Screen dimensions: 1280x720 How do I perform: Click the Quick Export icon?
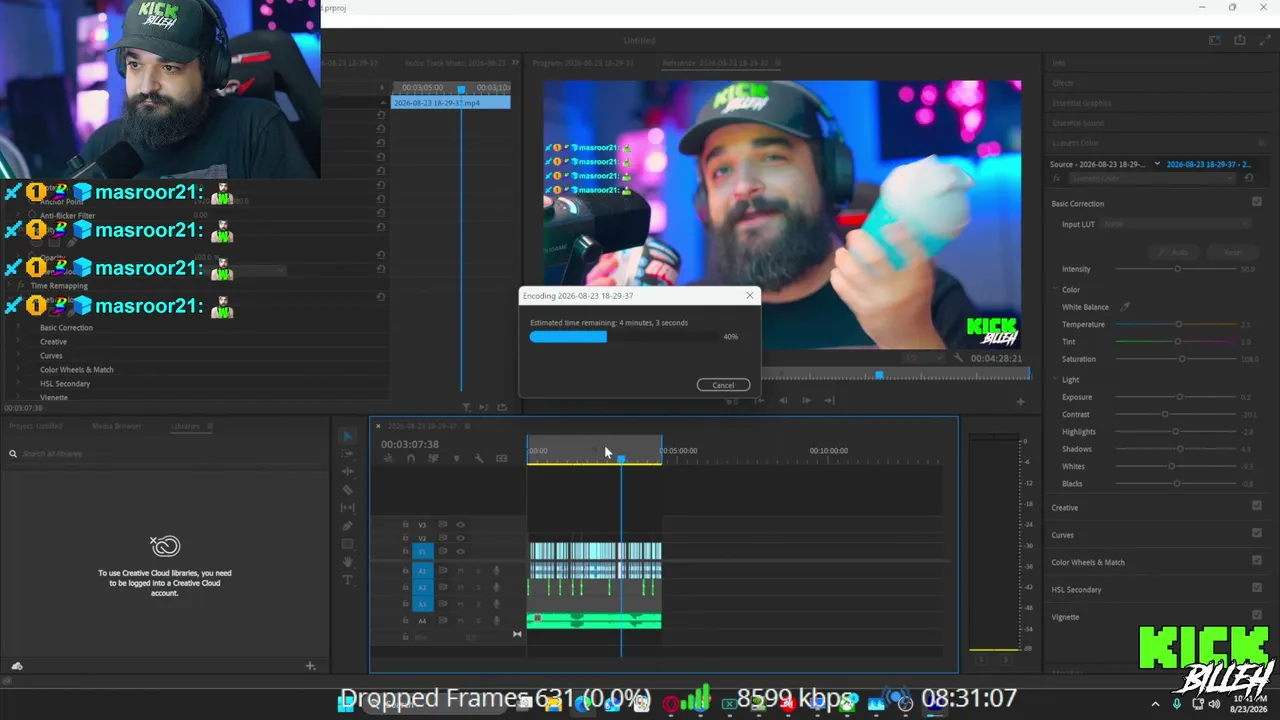(x=1240, y=40)
